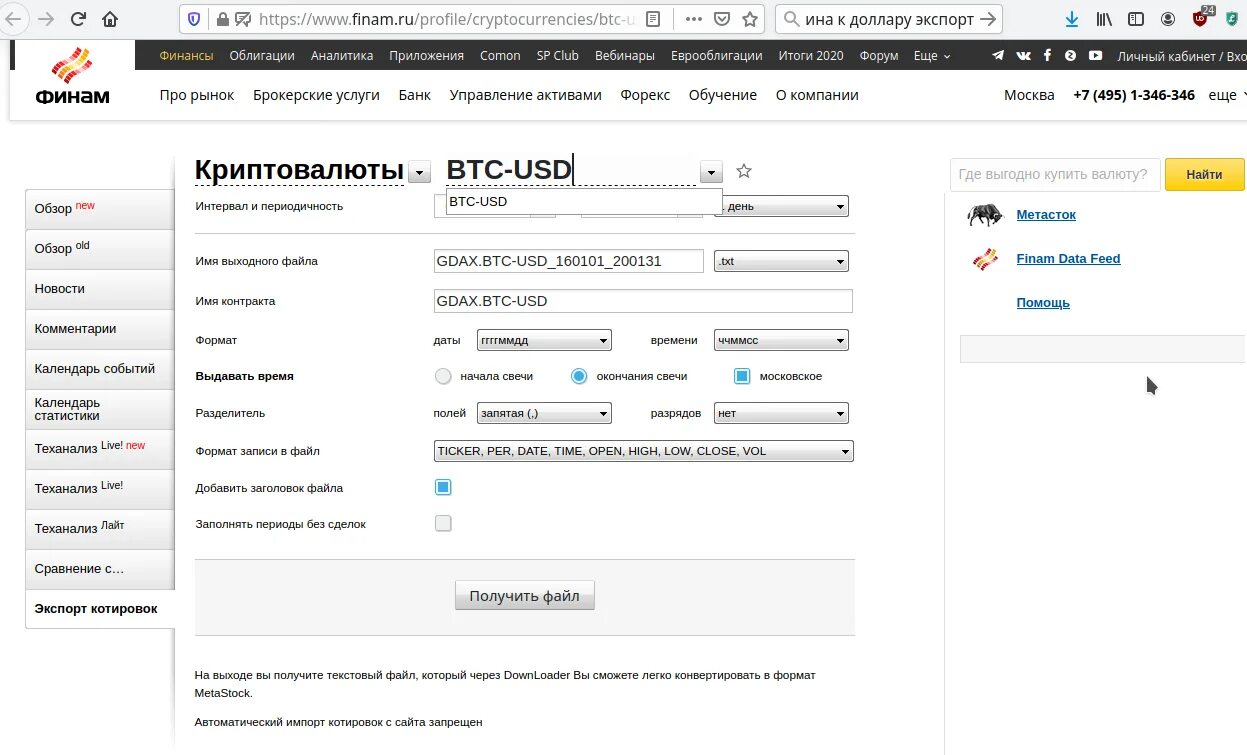1247x755 pixels.
Task: Click the Финам logo
Action: tap(72, 78)
